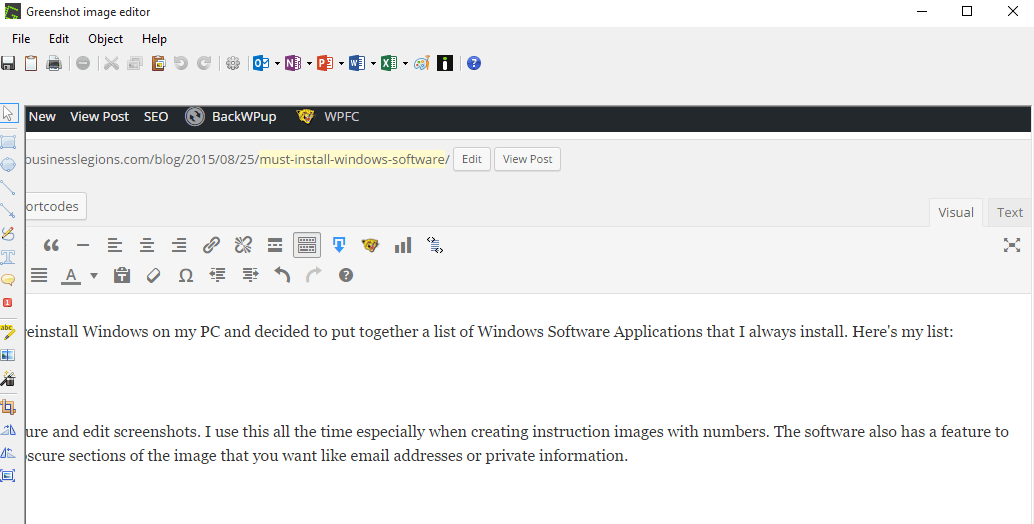Send the image to Outlook
This screenshot has height=524, width=1034.
tap(260, 63)
